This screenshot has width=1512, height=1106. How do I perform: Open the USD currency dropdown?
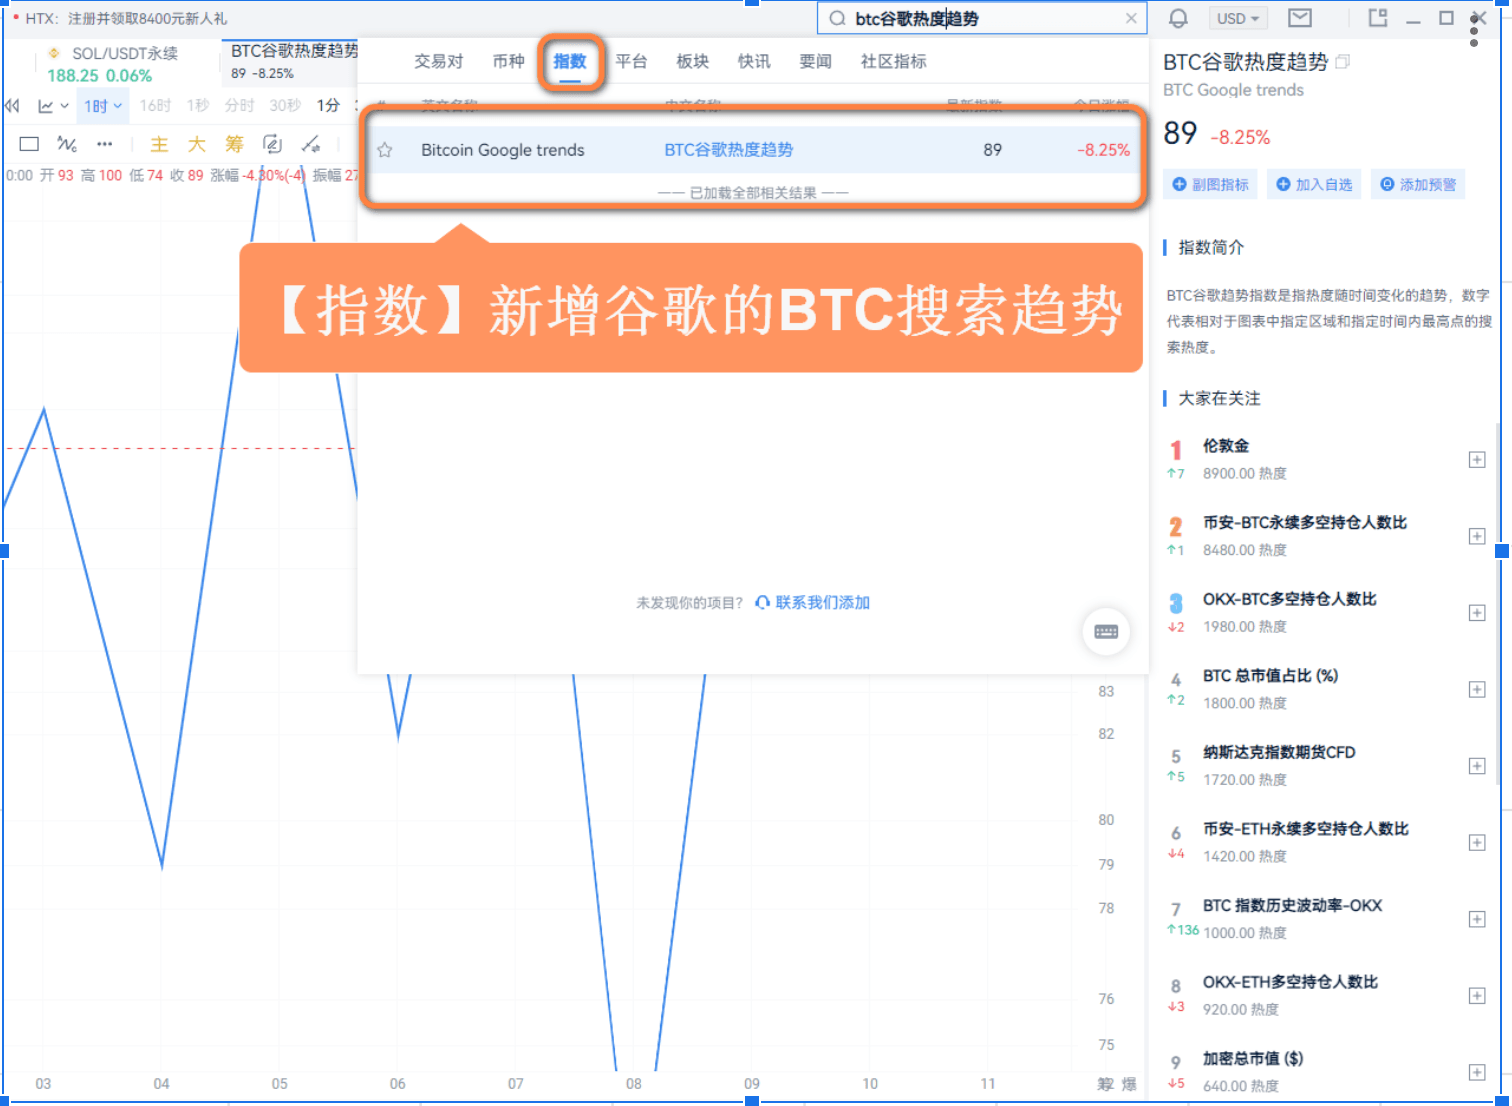(x=1238, y=18)
